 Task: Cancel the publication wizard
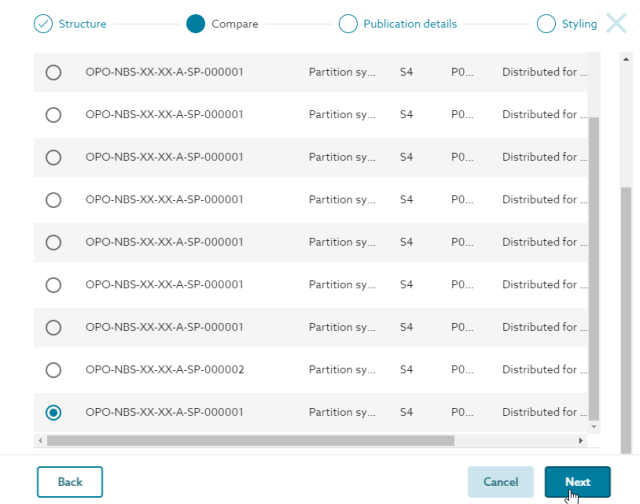click(x=500, y=482)
